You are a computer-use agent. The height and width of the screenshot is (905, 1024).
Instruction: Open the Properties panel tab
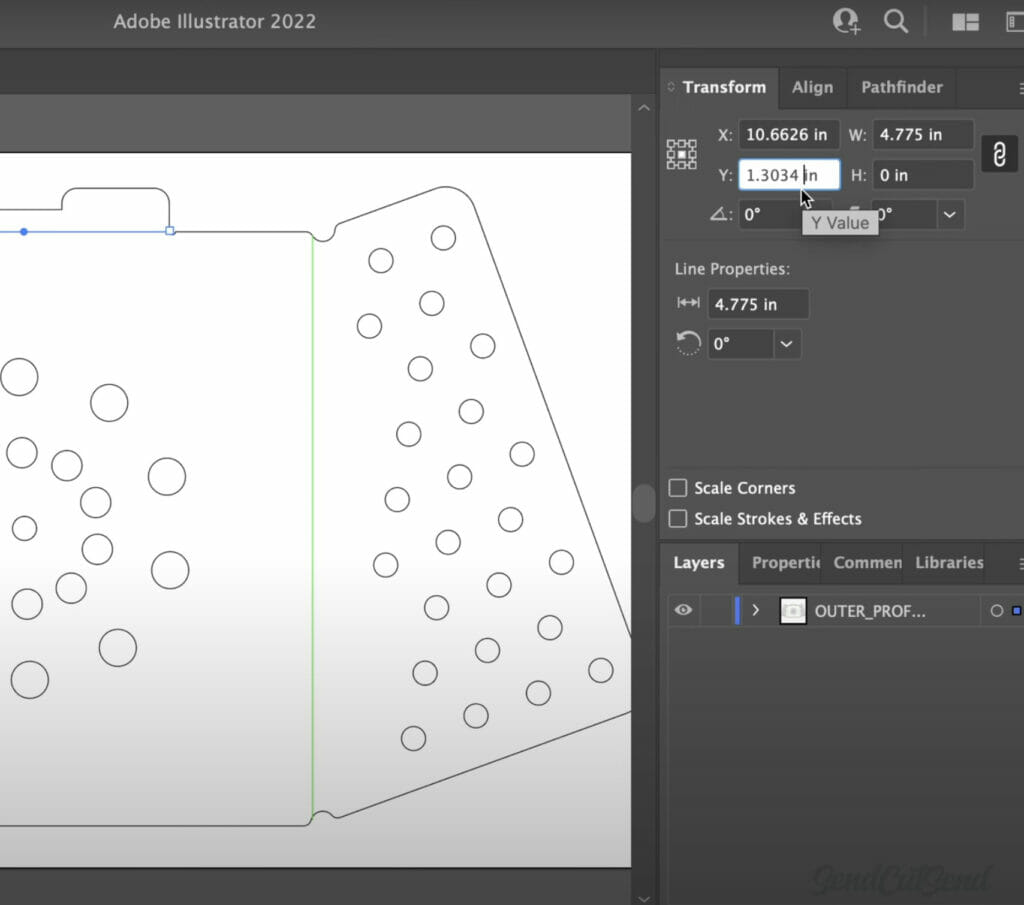click(x=785, y=563)
